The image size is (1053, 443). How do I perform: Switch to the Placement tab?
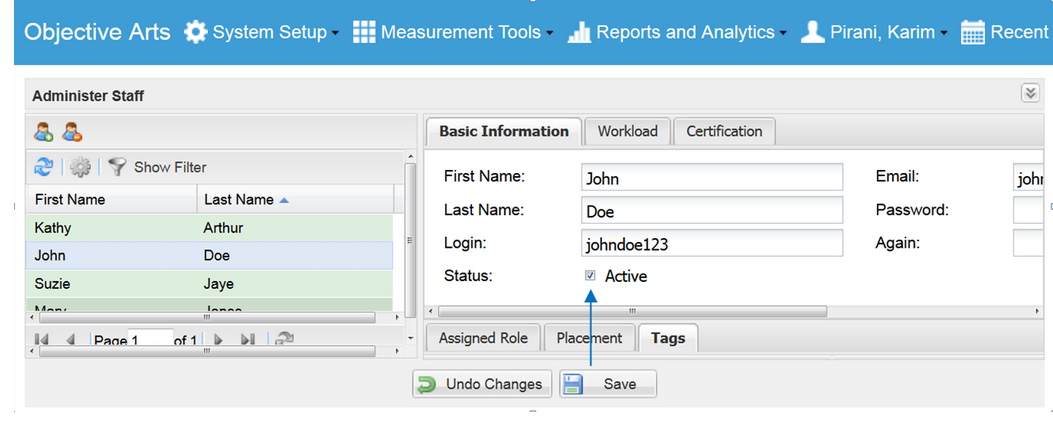(589, 338)
